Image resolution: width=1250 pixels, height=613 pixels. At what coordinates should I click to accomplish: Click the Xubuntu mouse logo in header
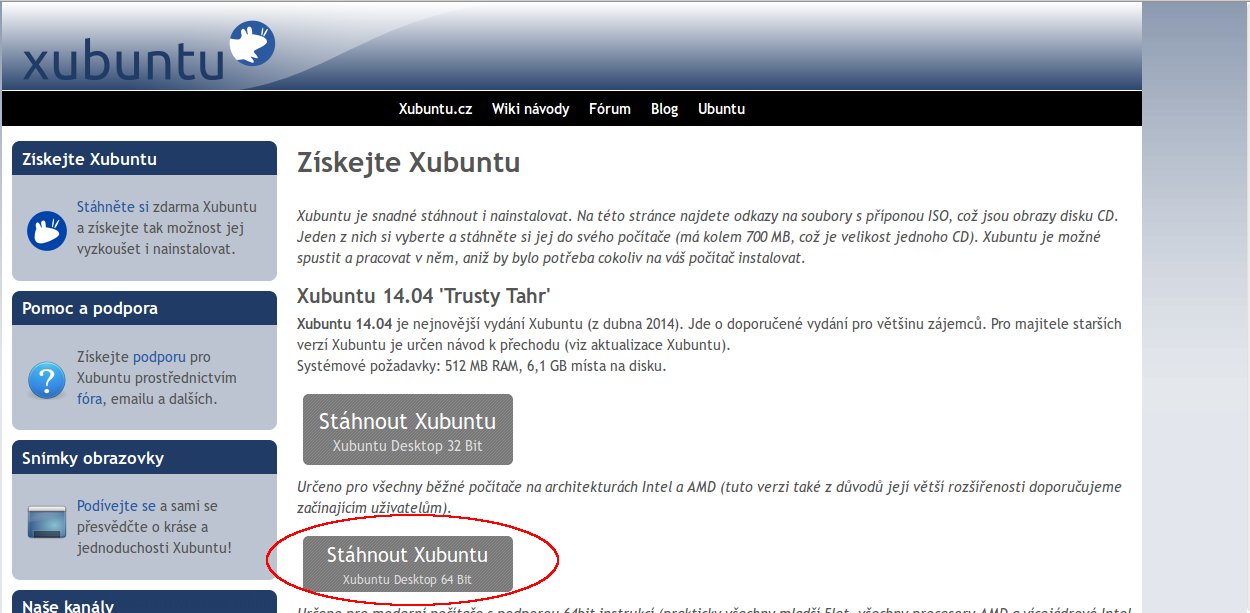[252, 45]
